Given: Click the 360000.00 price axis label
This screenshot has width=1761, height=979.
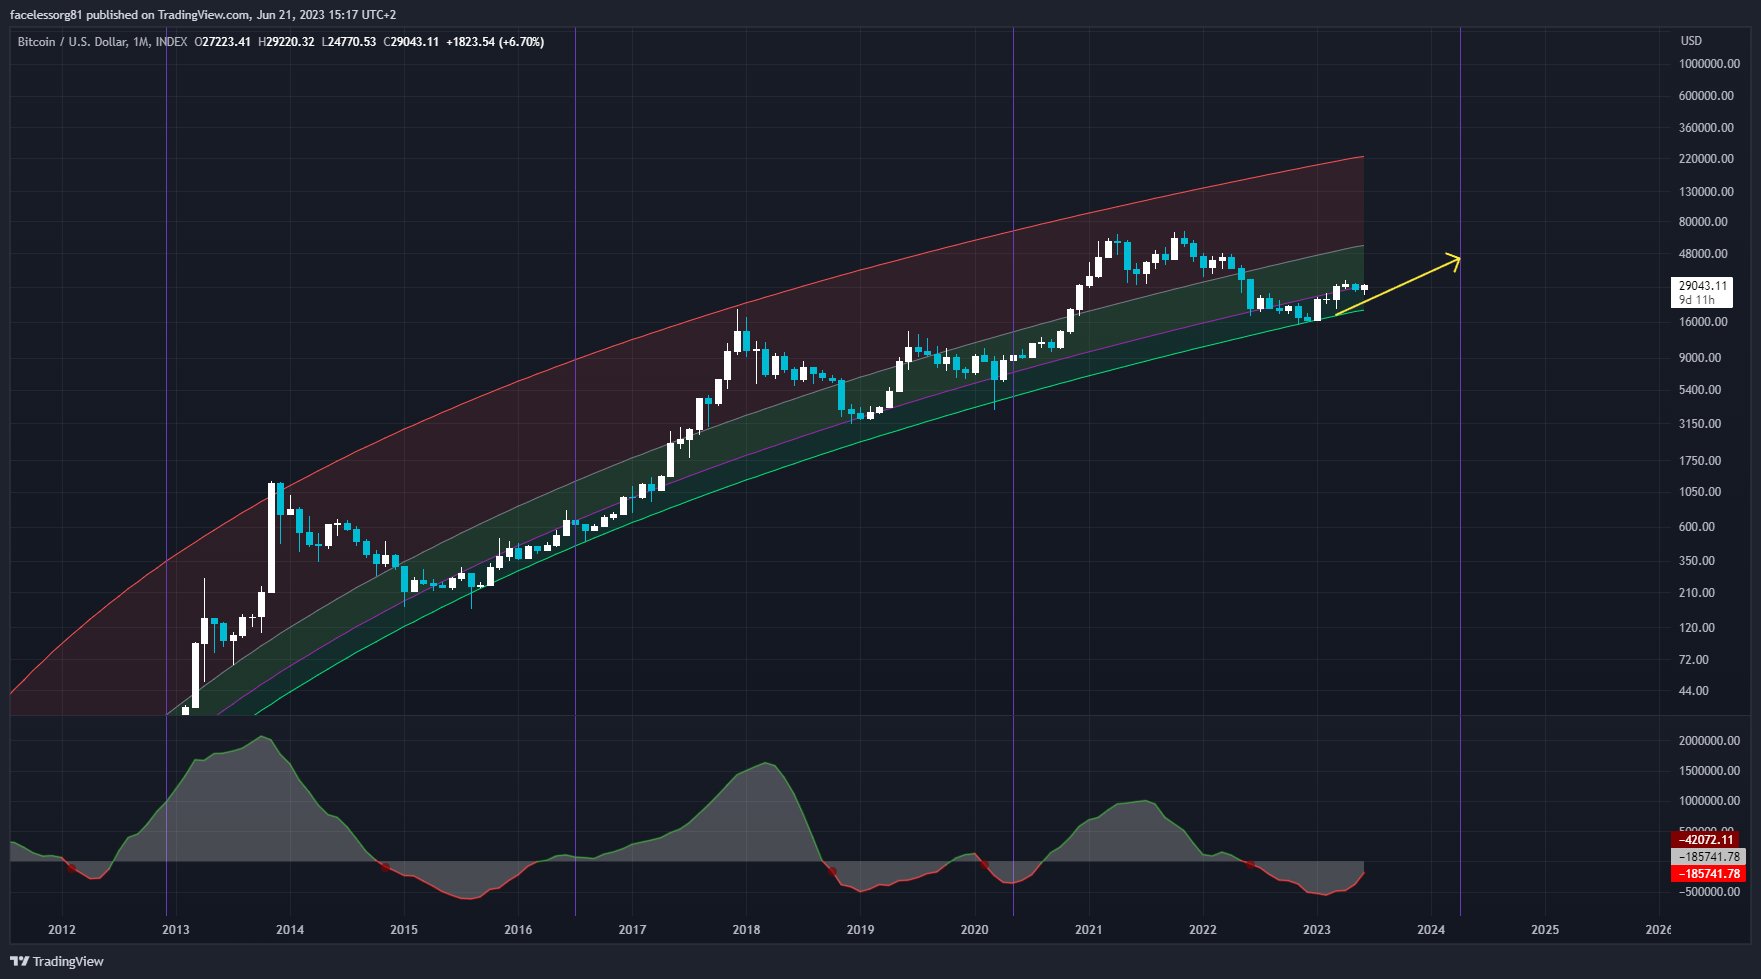Looking at the screenshot, I should (1706, 128).
